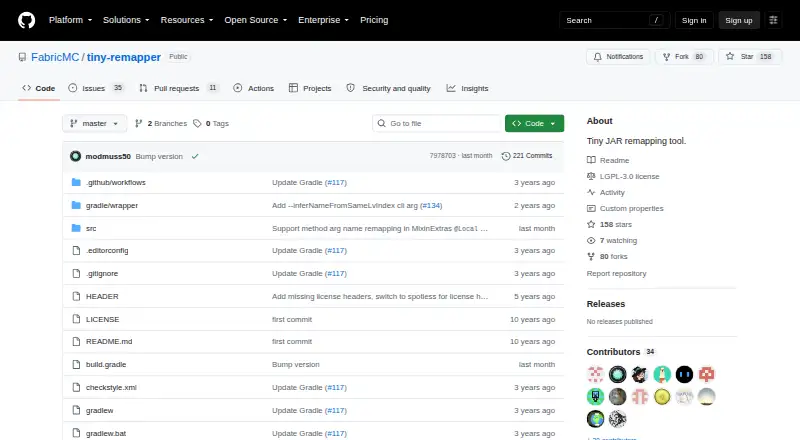Click the Sign in button
This screenshot has height=440, width=800.
pos(694,20)
